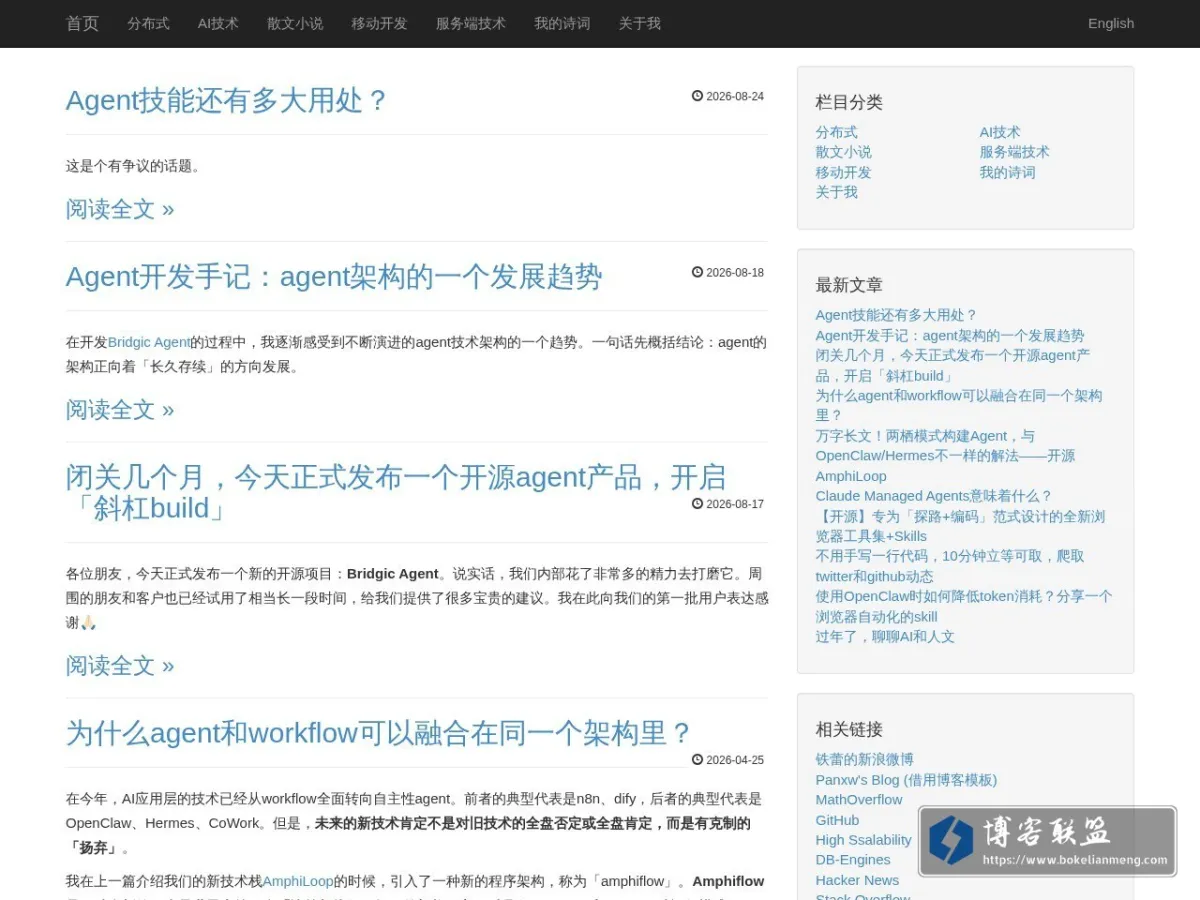Open recent post 不用手写一行代码
This screenshot has width=1200, height=900.
[x=950, y=566]
